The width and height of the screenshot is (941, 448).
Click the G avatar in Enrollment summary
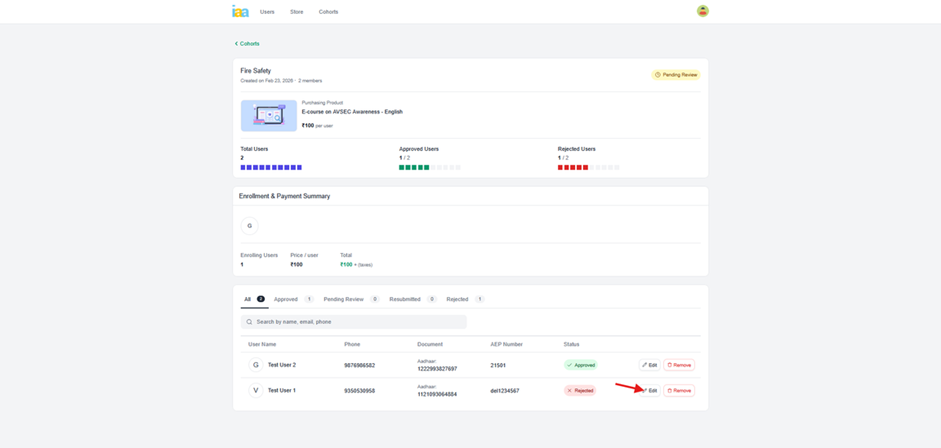point(249,226)
